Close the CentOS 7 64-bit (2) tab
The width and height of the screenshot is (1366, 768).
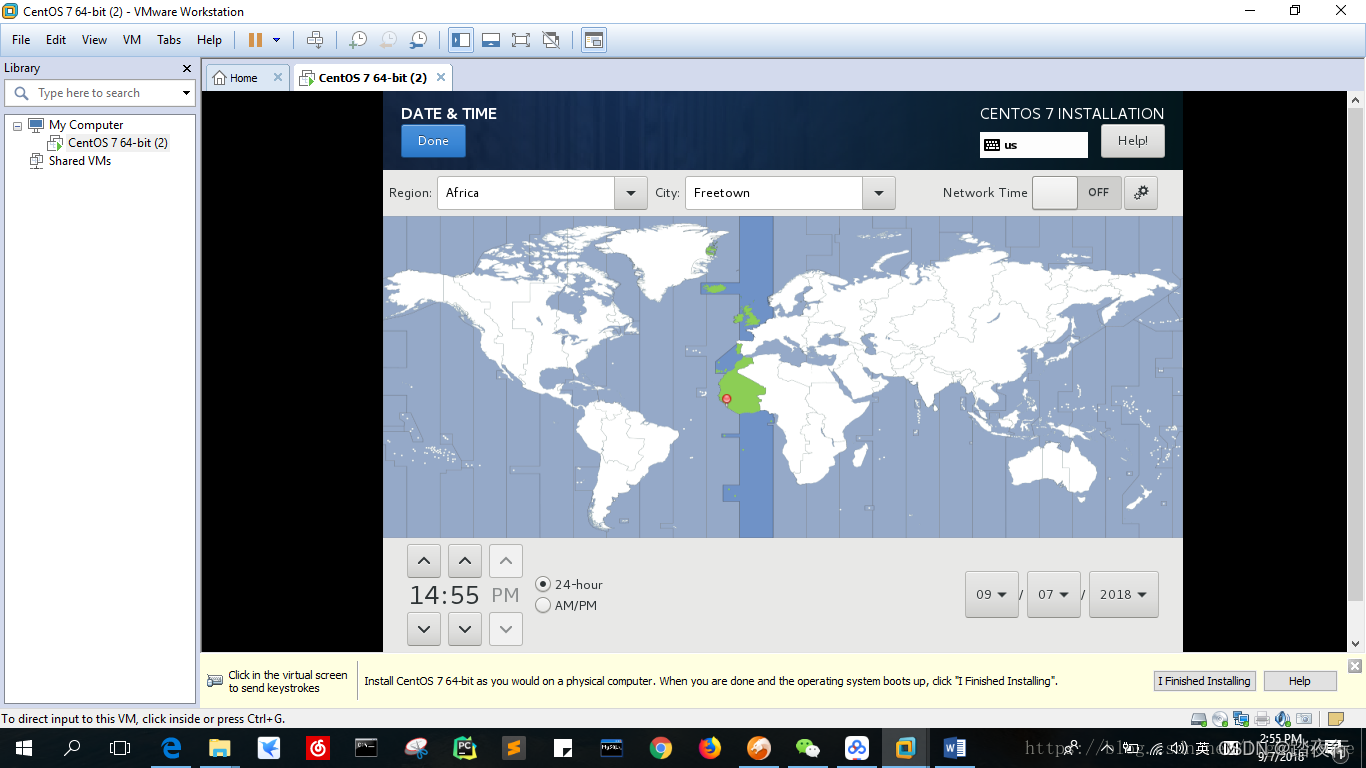coord(440,77)
